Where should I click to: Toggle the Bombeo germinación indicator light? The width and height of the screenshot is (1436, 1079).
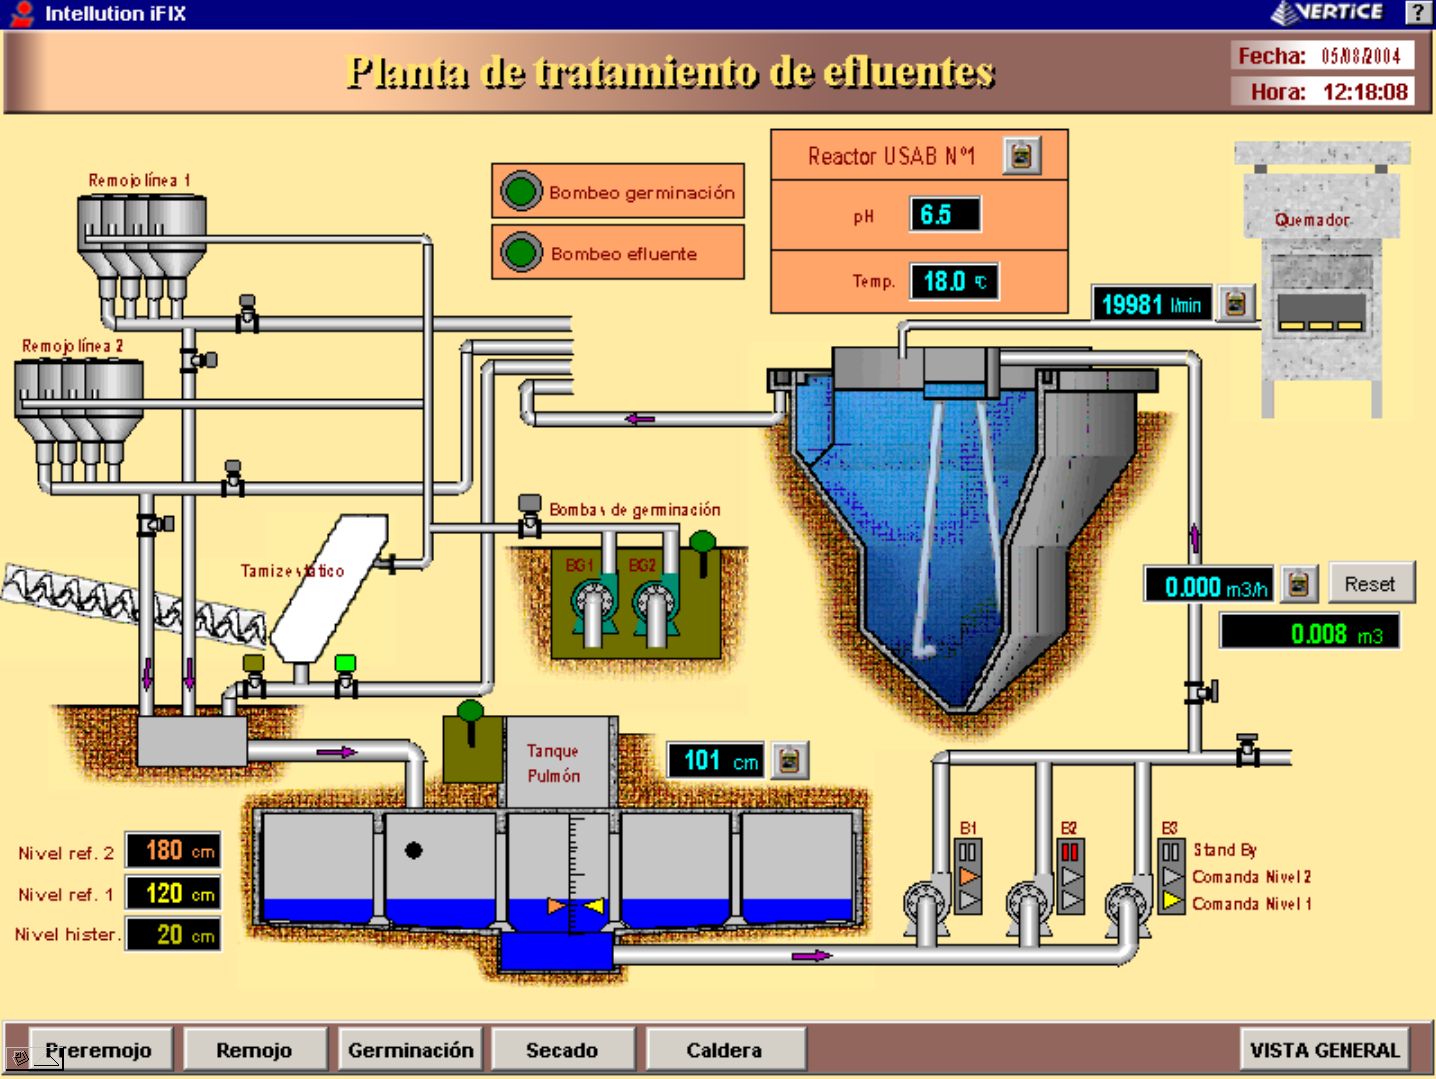point(521,191)
